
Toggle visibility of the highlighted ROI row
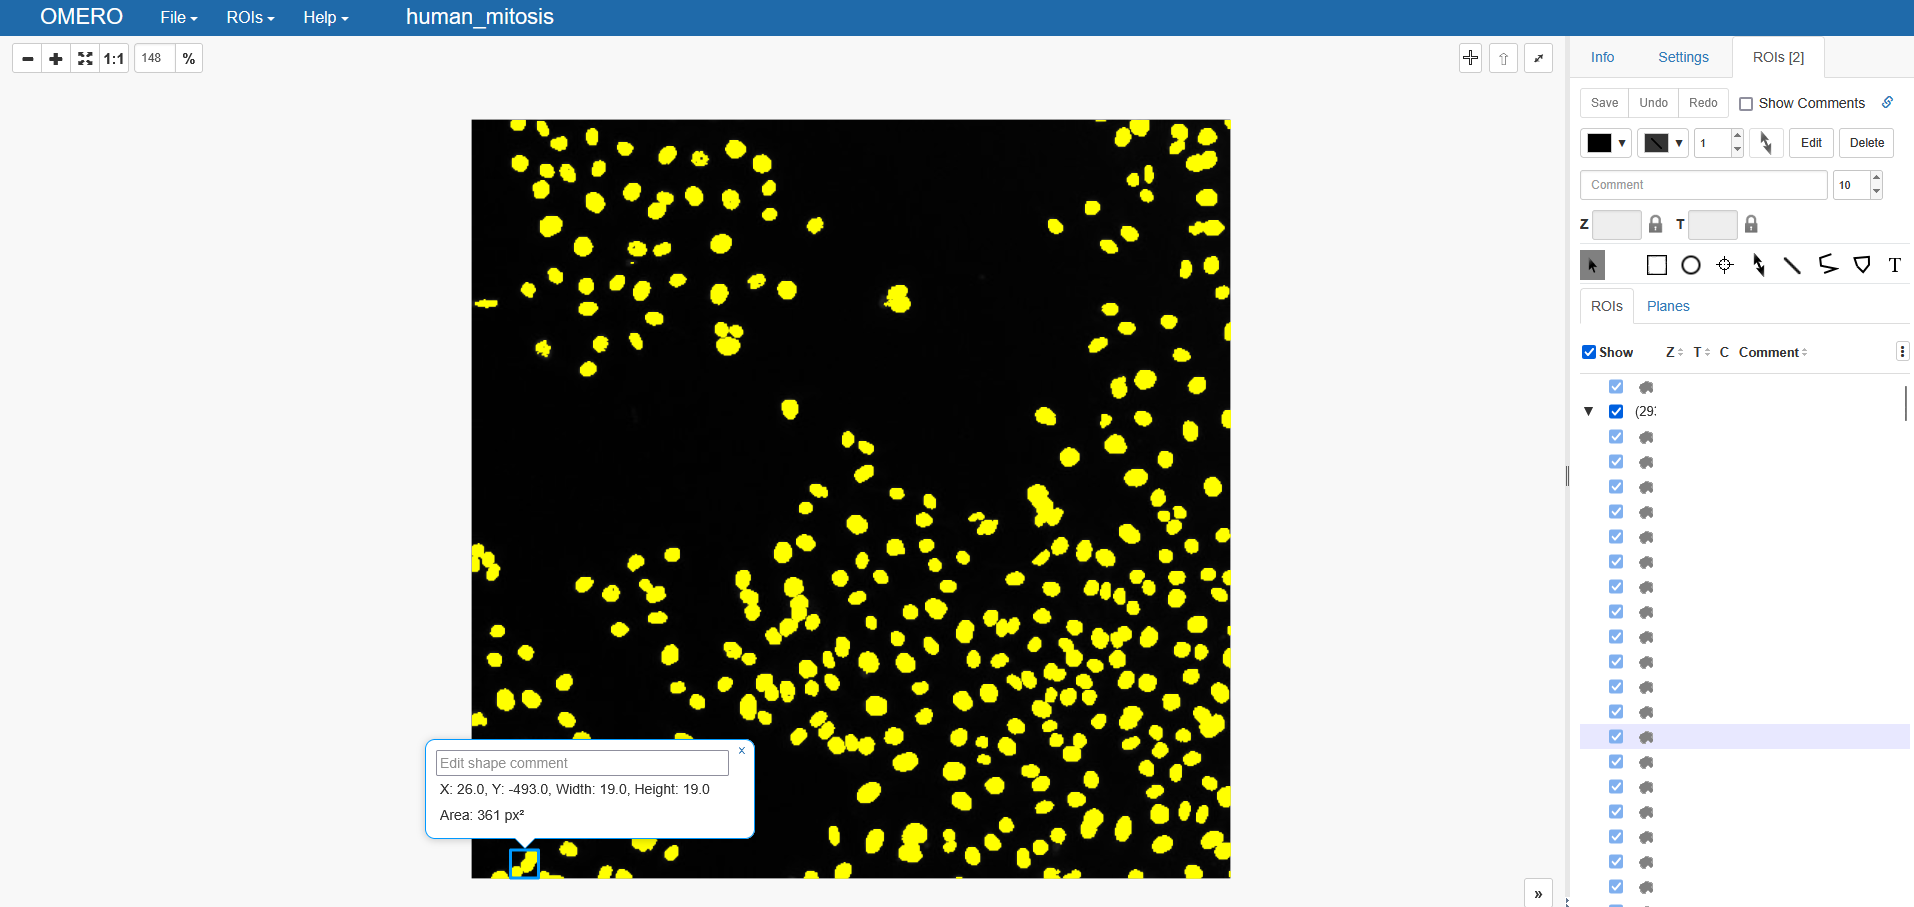(x=1616, y=737)
